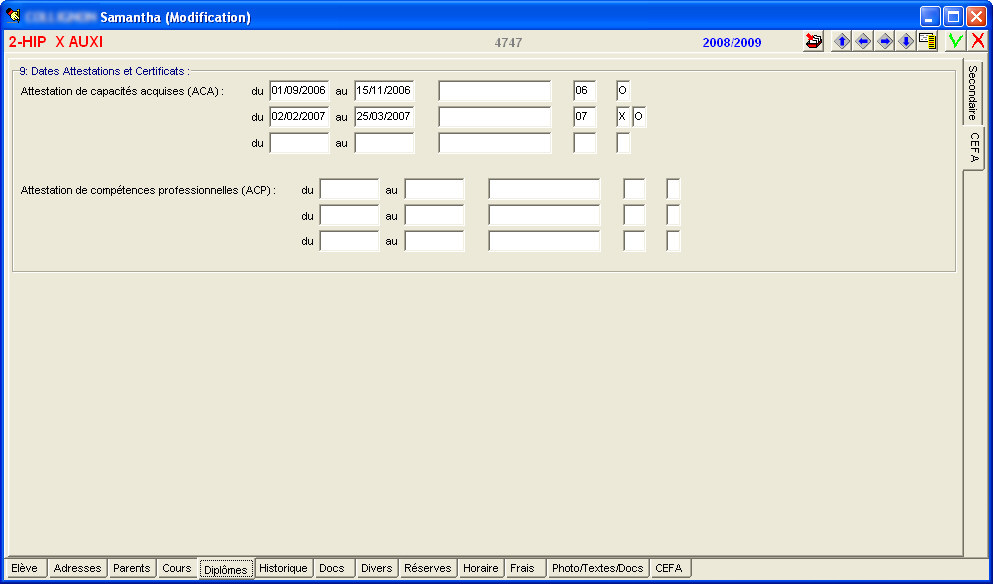Edit the ACA end date 25/03/2007
Image resolution: width=993 pixels, height=584 pixels.
pos(384,117)
